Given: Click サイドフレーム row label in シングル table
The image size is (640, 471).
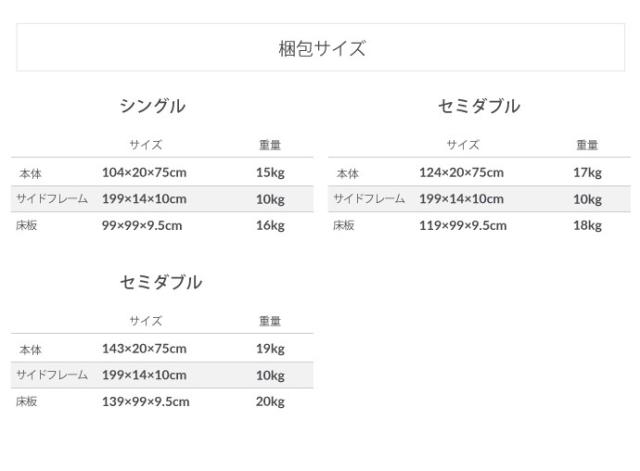Looking at the screenshot, I should tap(52, 199).
